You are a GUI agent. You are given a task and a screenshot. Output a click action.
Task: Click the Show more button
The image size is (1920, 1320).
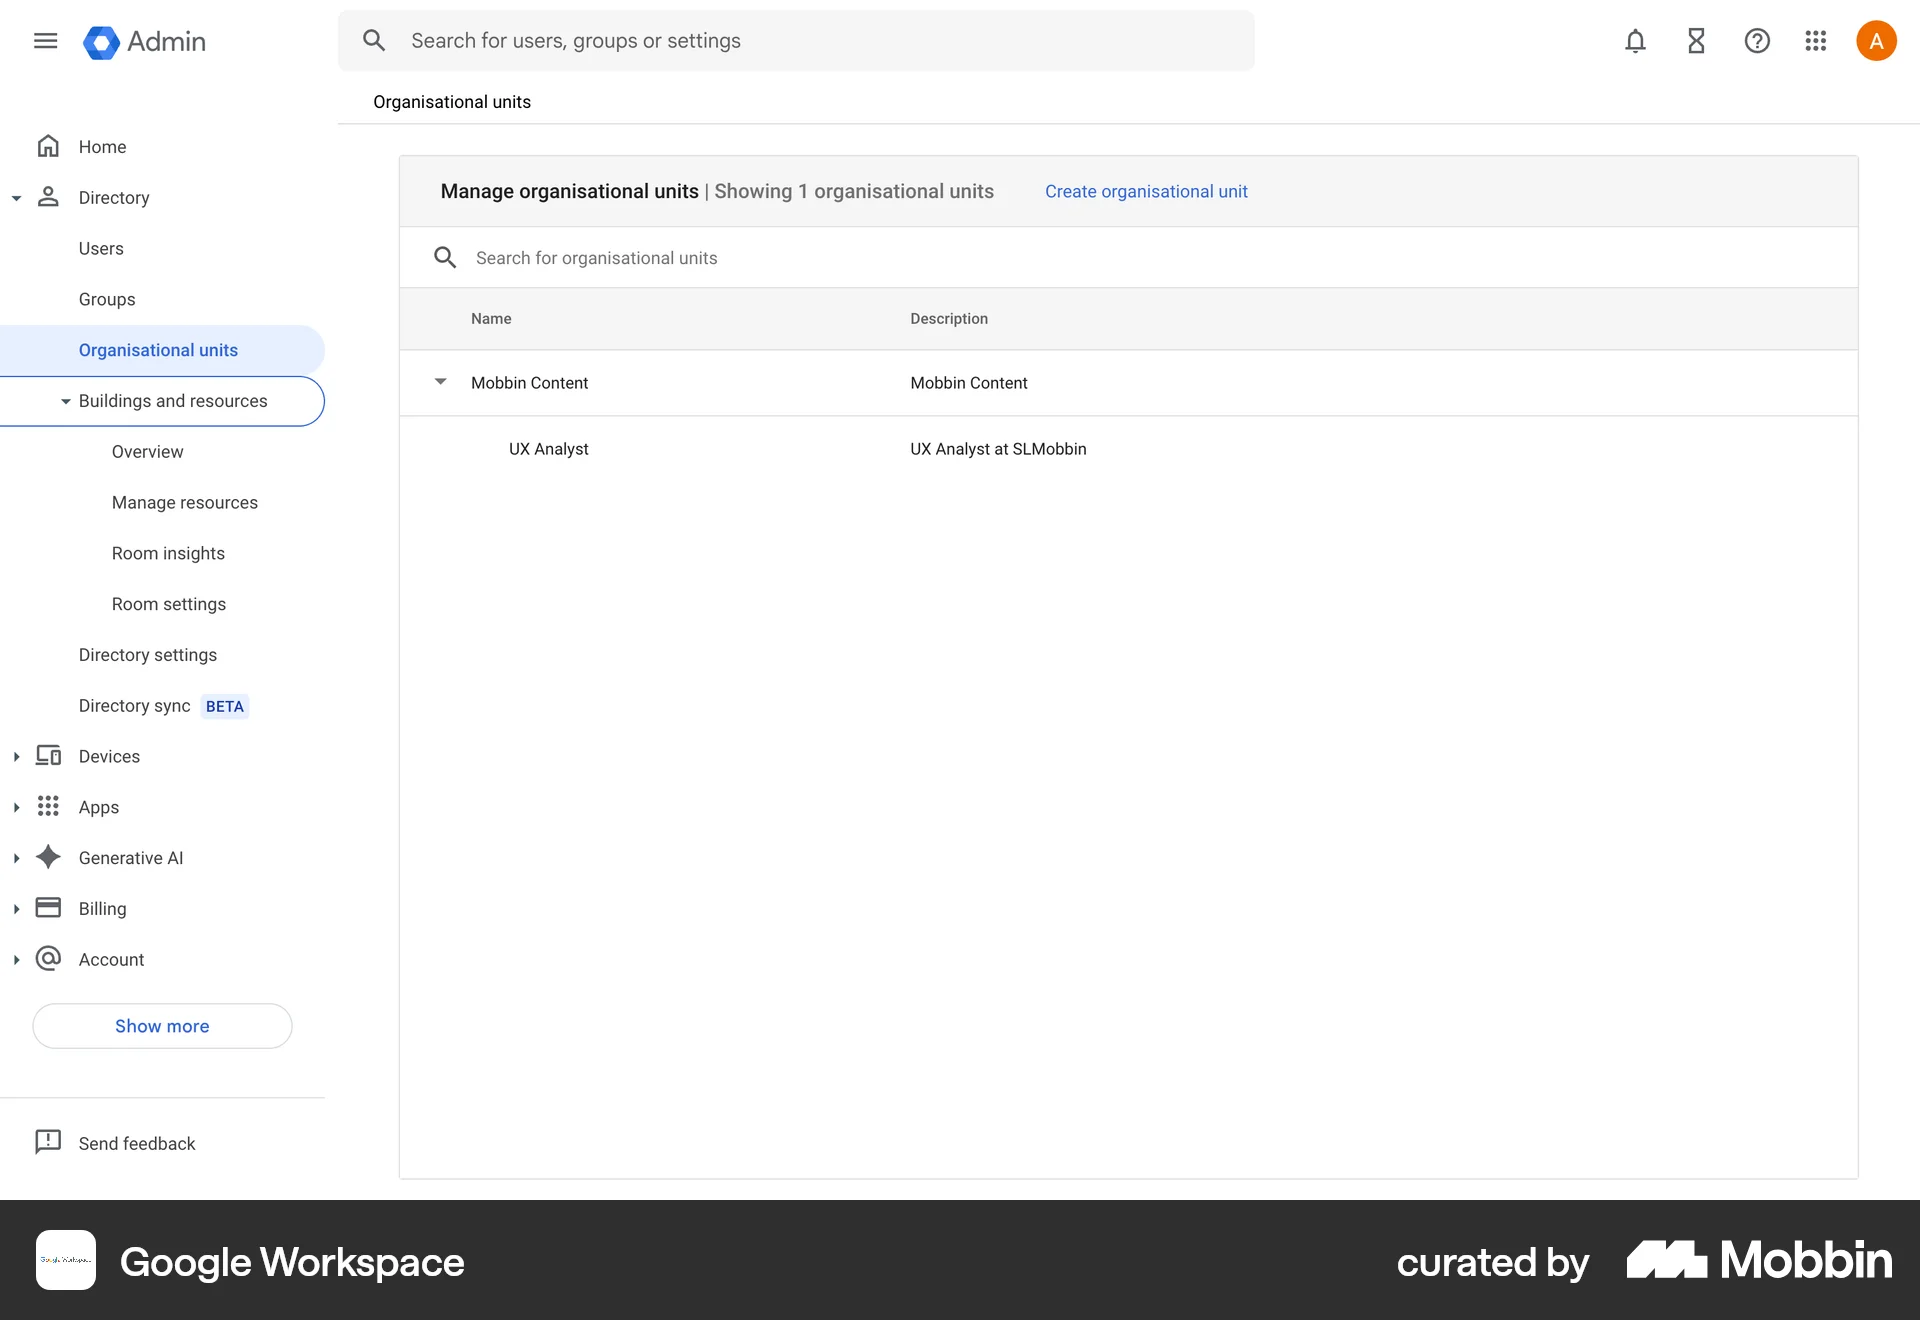(x=161, y=1026)
